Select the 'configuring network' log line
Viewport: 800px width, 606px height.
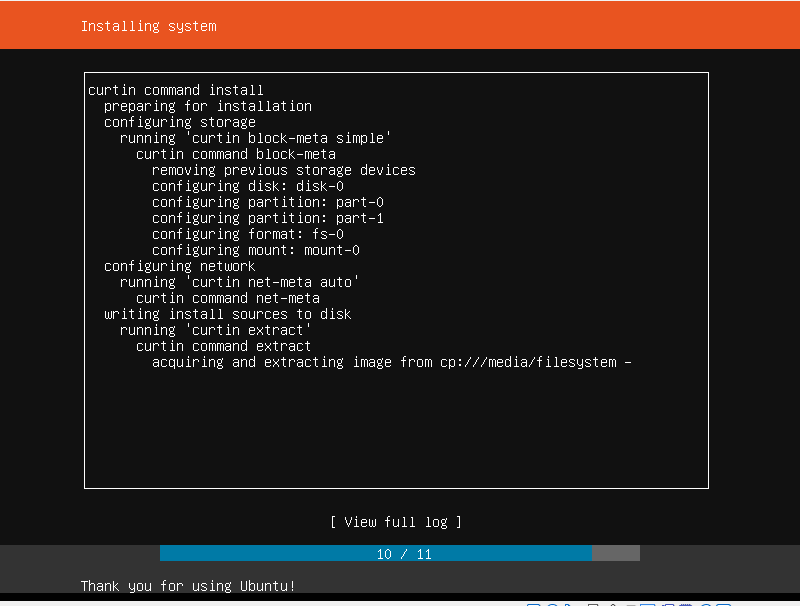180,266
